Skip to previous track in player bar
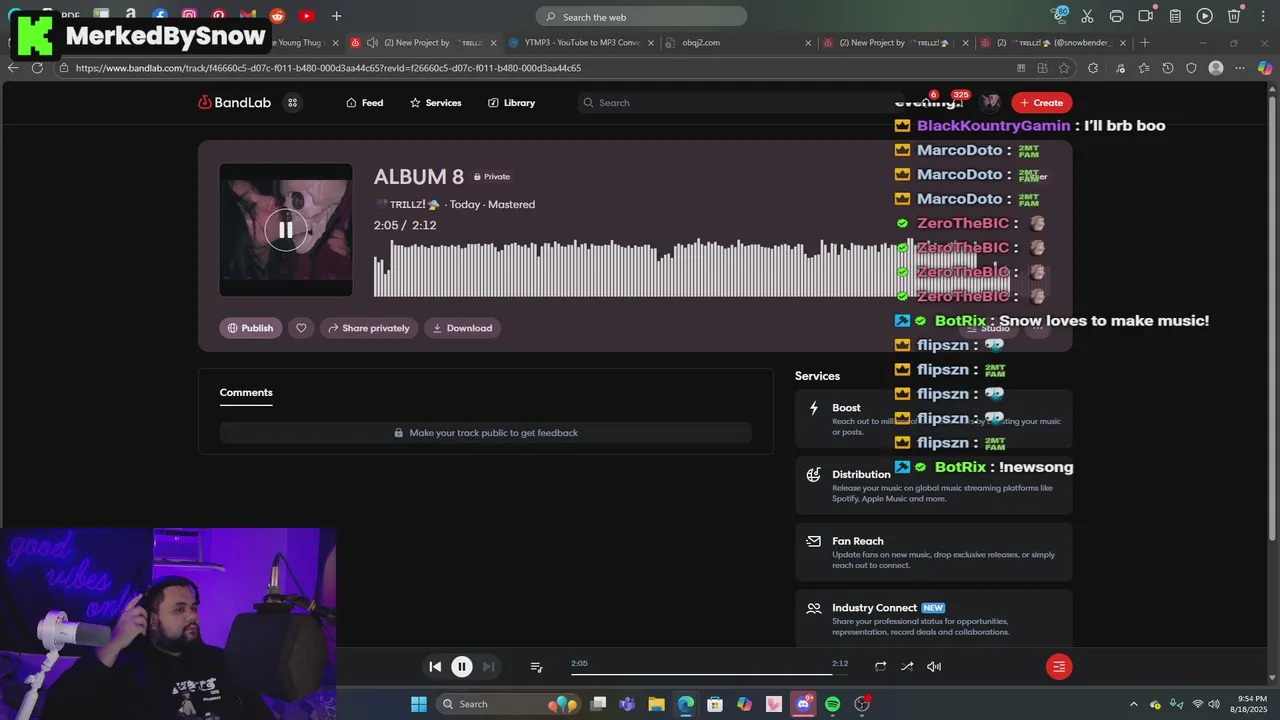This screenshot has height=720, width=1280. pyautogui.click(x=435, y=667)
